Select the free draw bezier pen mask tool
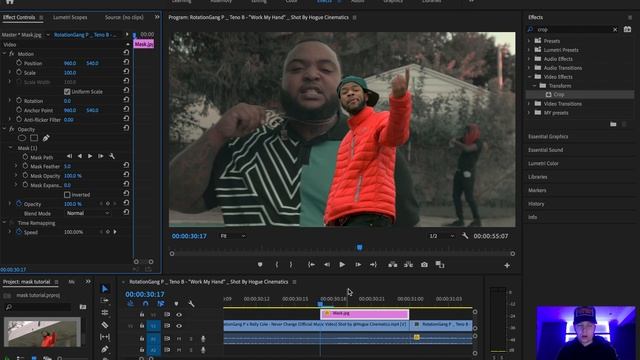This screenshot has height=360, width=640. (x=46, y=138)
